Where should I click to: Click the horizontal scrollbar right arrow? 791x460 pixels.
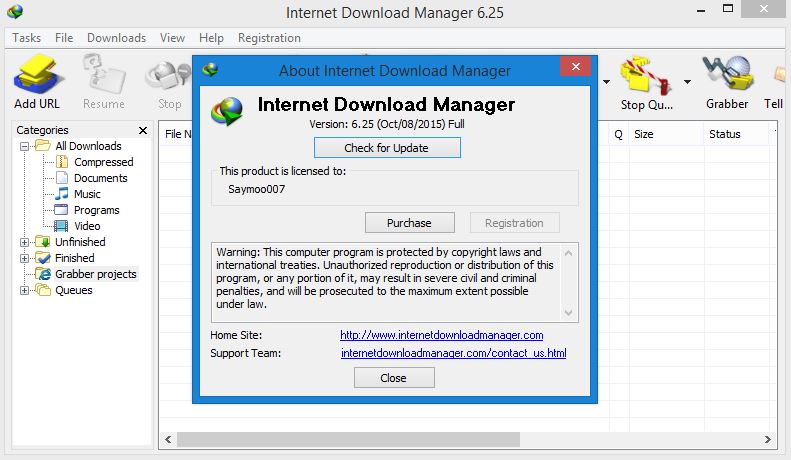[x=767, y=439]
